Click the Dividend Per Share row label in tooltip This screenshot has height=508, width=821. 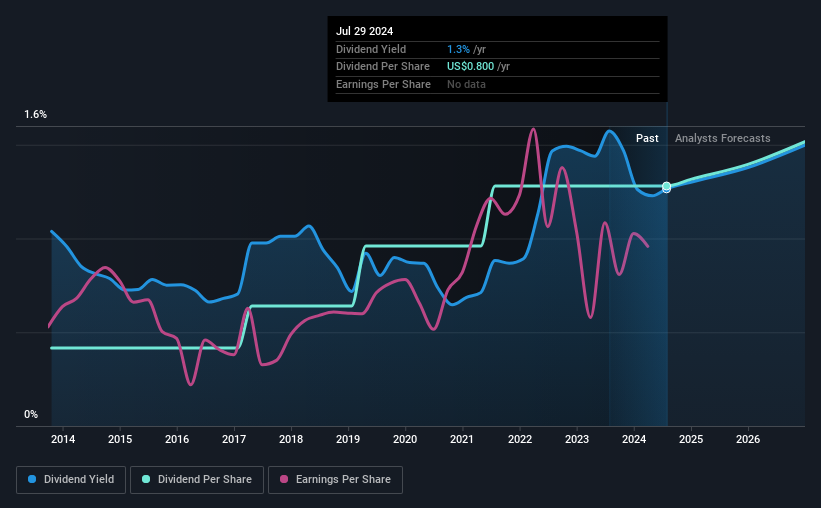383,67
